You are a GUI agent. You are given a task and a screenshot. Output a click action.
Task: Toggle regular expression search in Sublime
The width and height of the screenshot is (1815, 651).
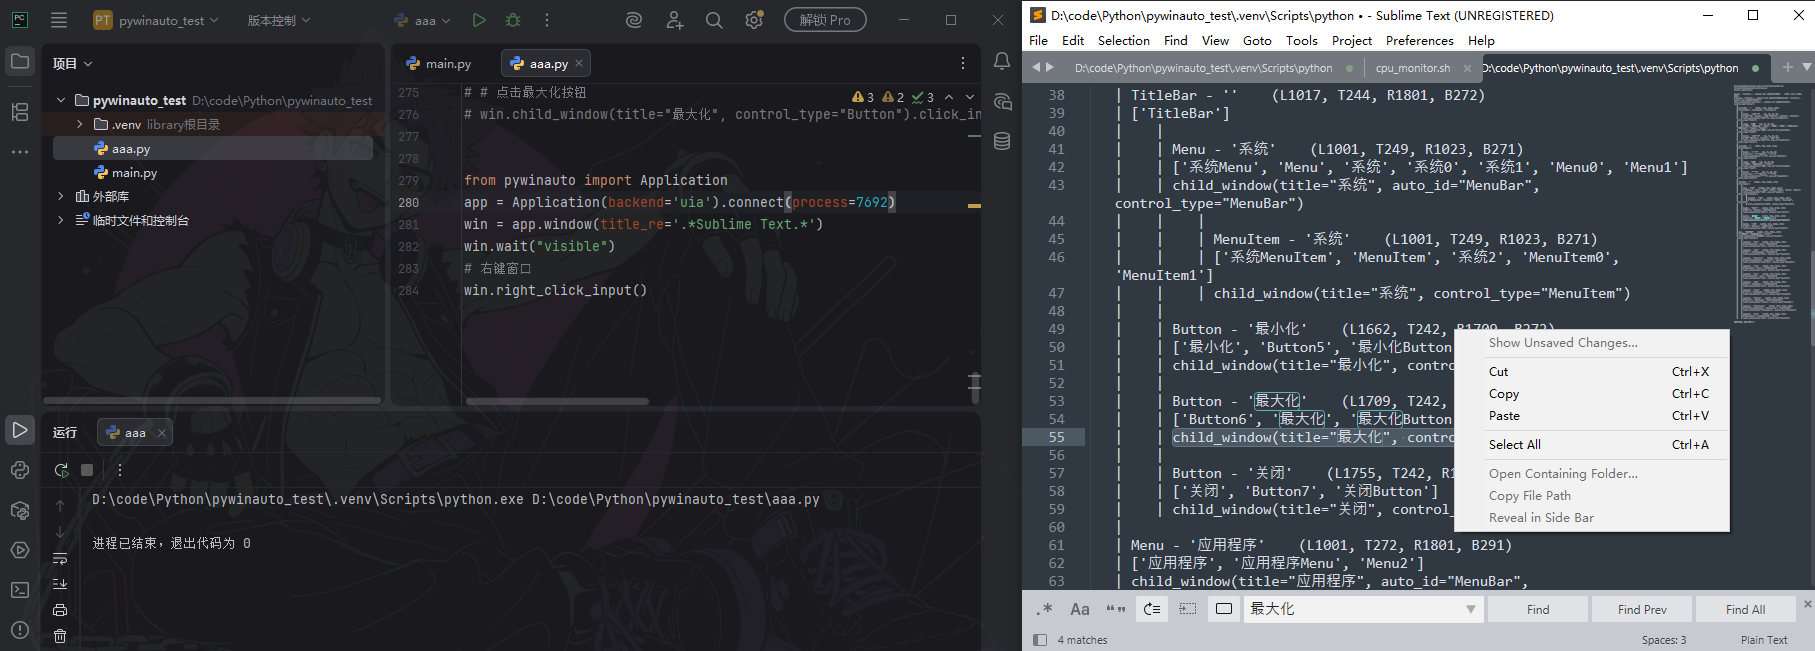click(1045, 609)
